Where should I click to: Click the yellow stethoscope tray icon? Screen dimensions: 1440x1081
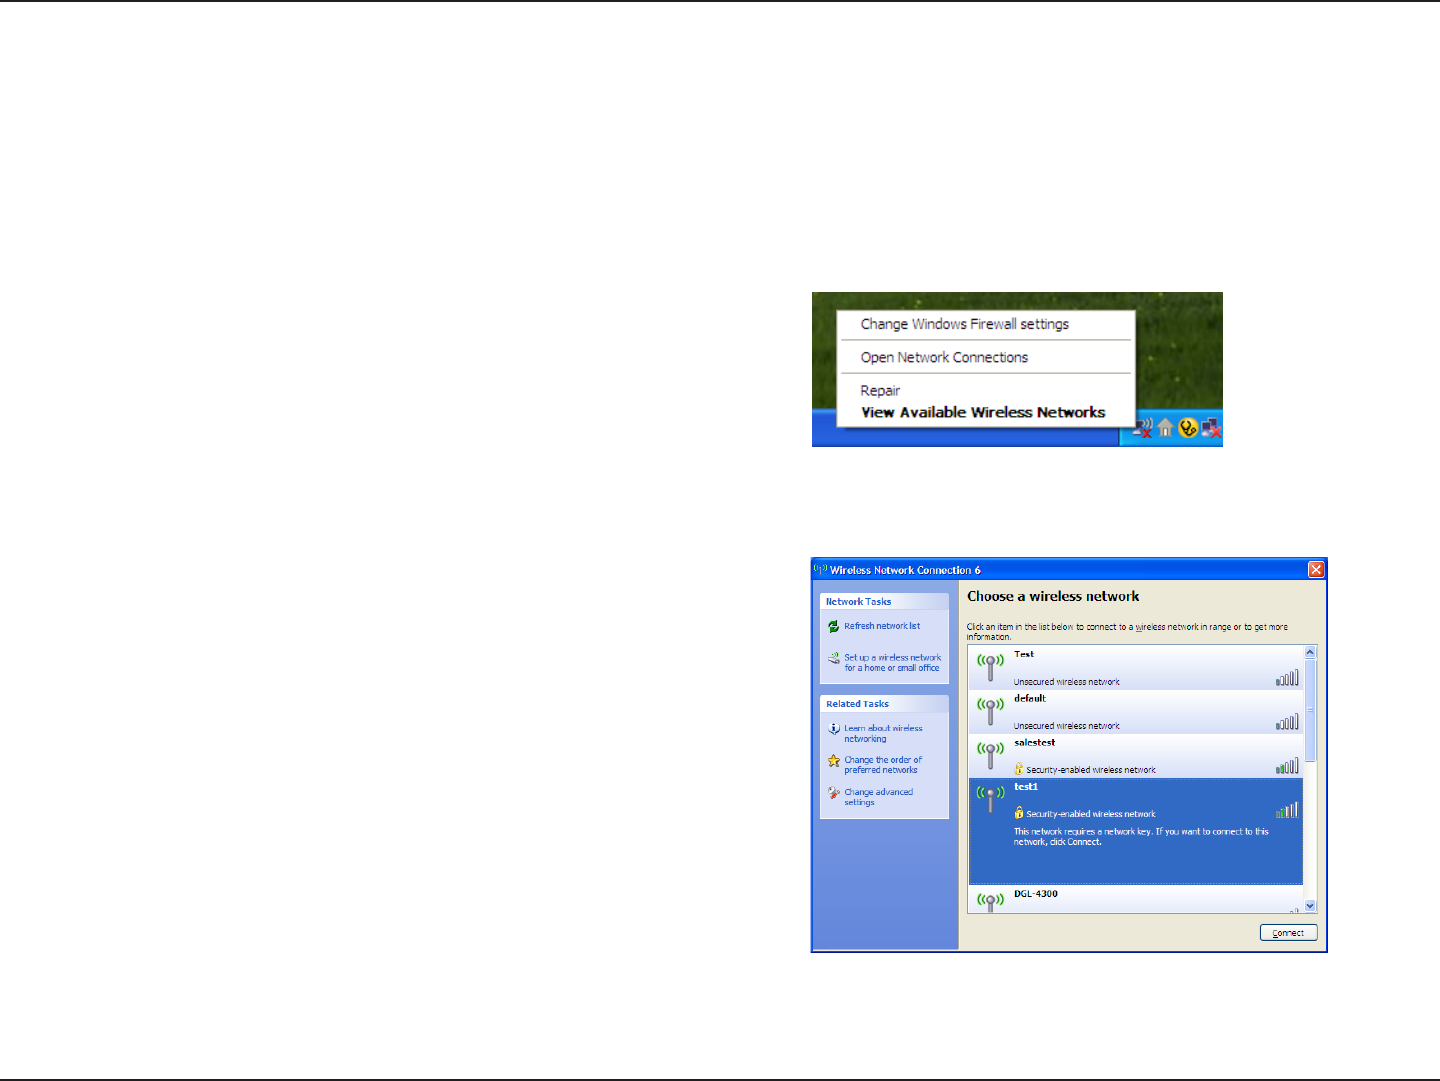point(1188,428)
